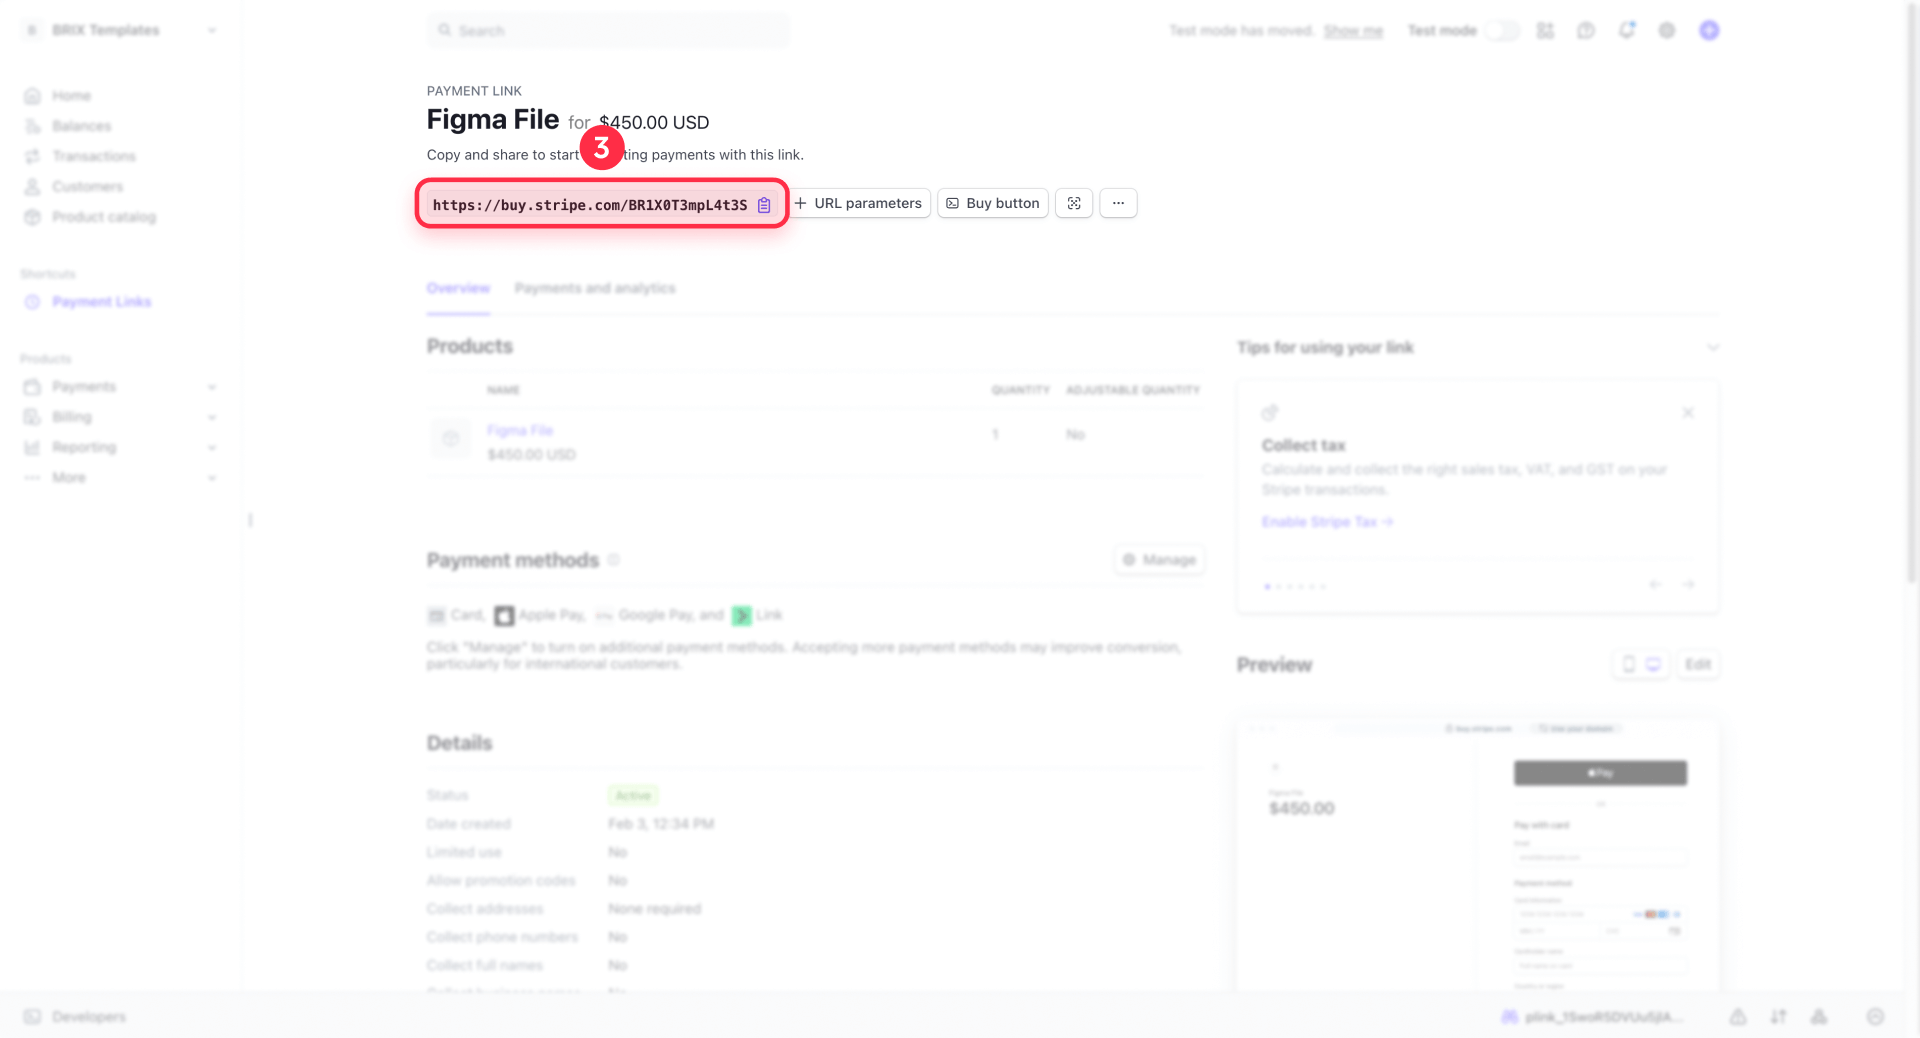Dismiss the Collect tax tip with the X

click(1688, 412)
